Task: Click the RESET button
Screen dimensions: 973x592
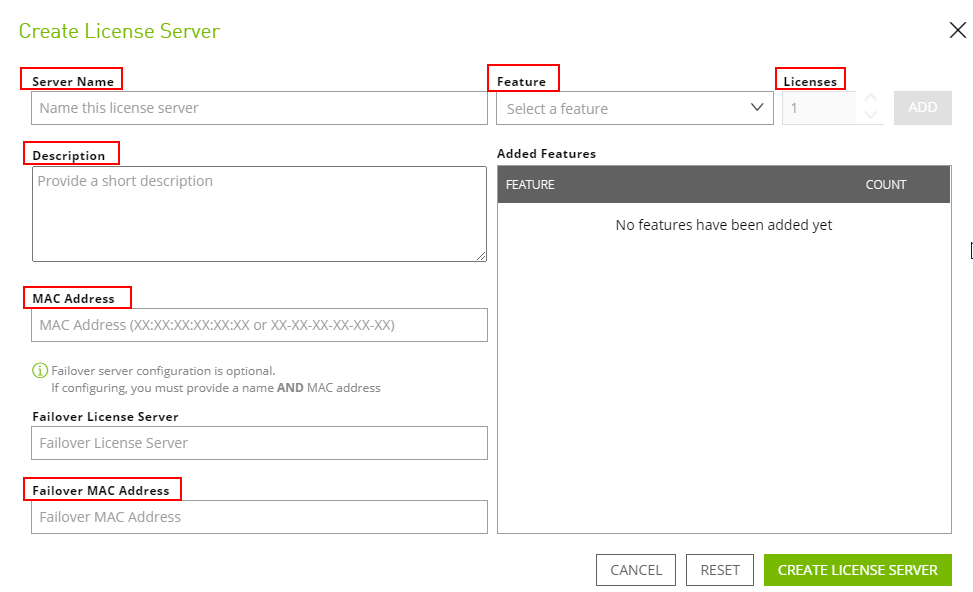Action: [720, 570]
